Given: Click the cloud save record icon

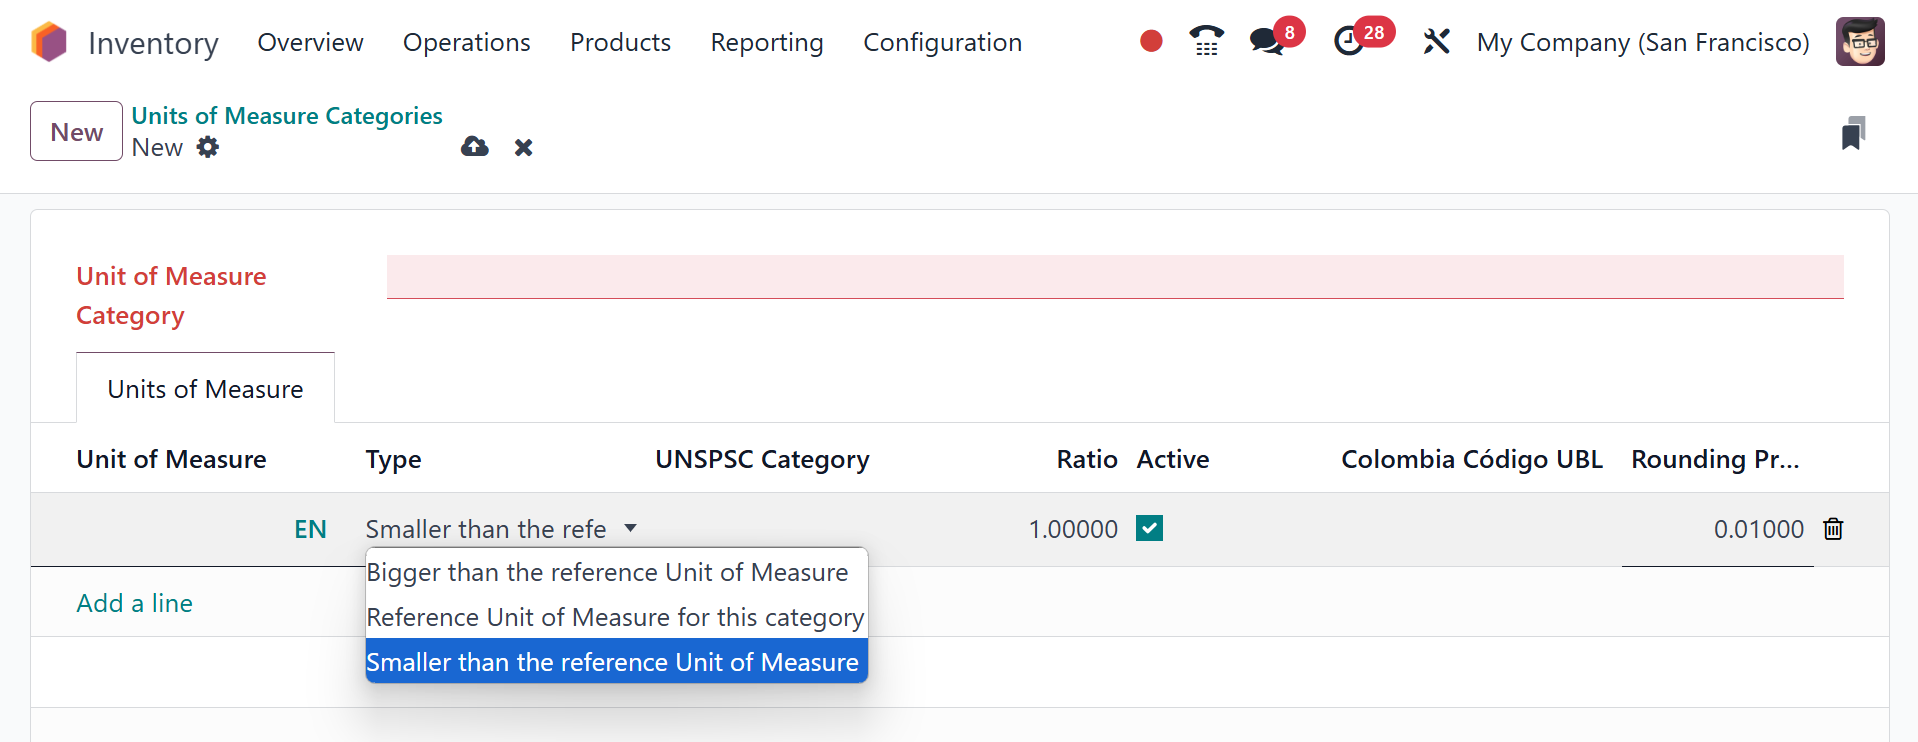Looking at the screenshot, I should (x=475, y=147).
